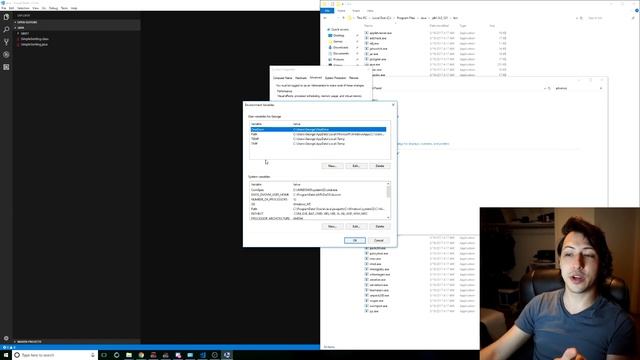640x360 pixels.
Task: Select the ComSpec system variable row
Action: click(x=318, y=190)
